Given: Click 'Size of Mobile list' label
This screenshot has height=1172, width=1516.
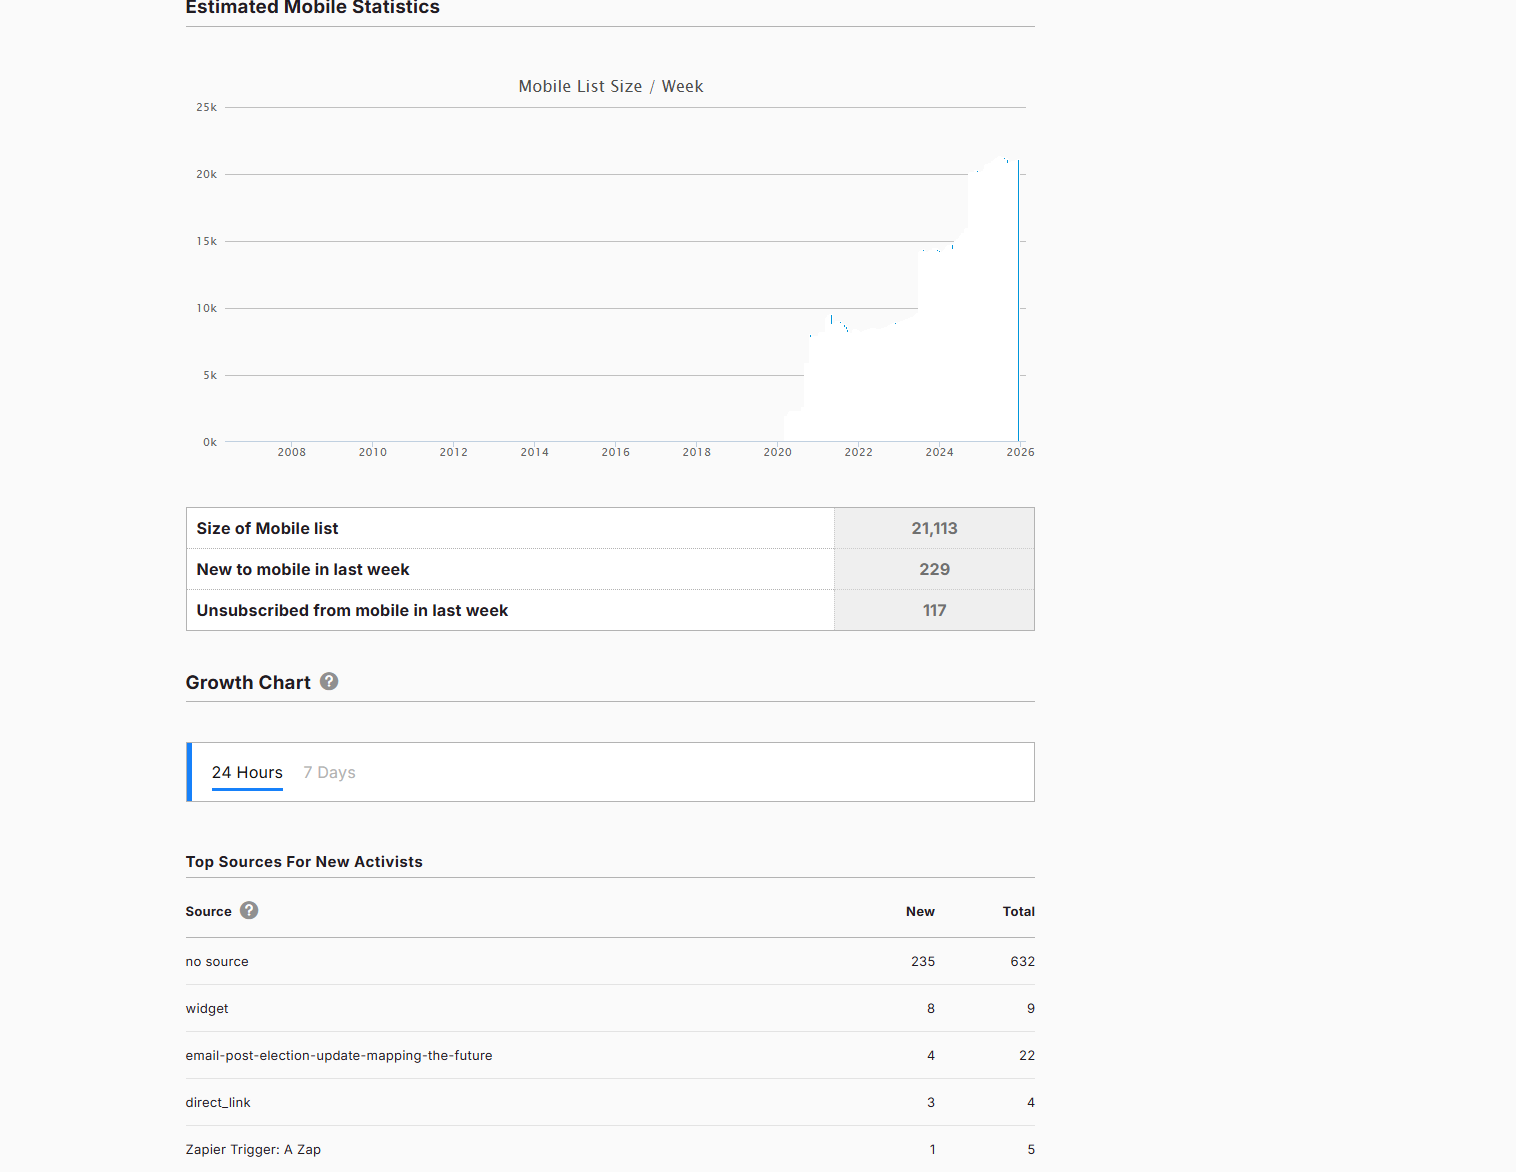Looking at the screenshot, I should [x=267, y=528].
